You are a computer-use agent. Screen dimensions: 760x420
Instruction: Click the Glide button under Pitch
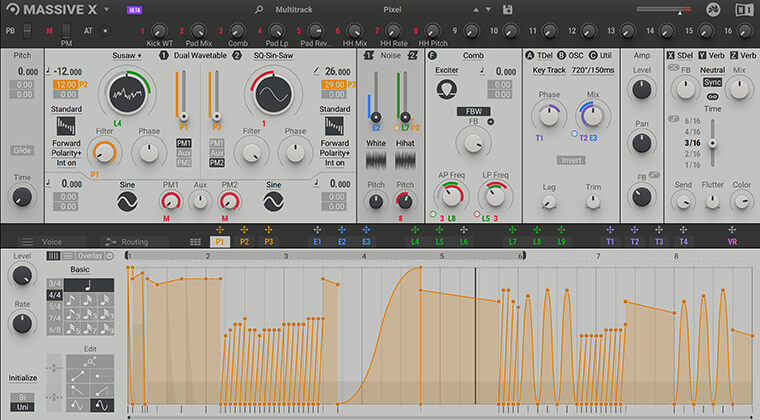point(22,150)
